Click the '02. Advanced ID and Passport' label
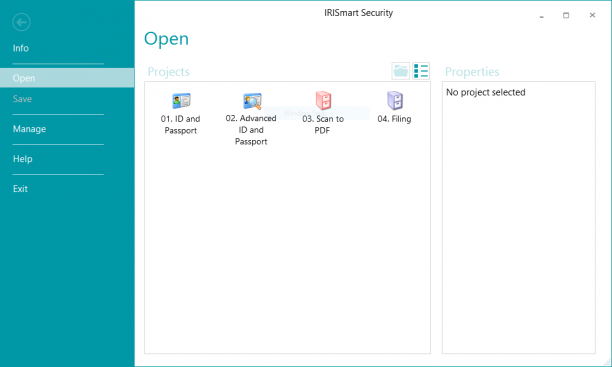Viewport: 612px width, 367px height. (x=251, y=130)
